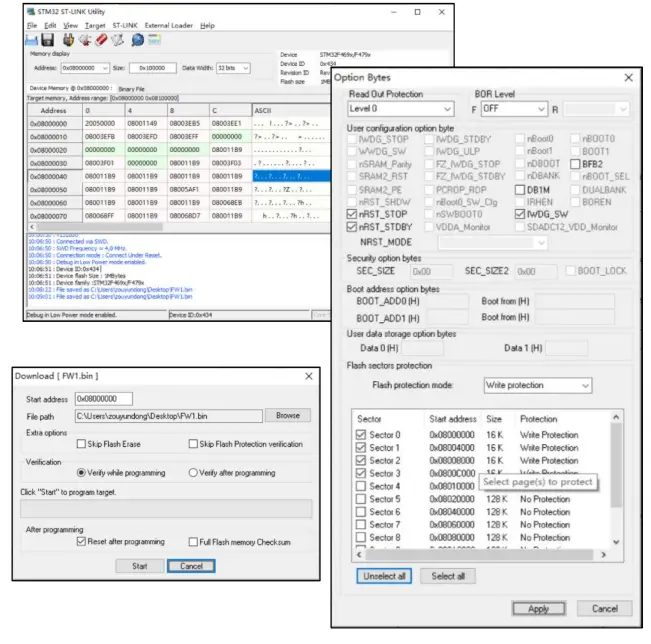Enable Full Flash memory Checksum
Image resolution: width=651 pixels, height=644 pixels.
pyautogui.click(x=193, y=542)
